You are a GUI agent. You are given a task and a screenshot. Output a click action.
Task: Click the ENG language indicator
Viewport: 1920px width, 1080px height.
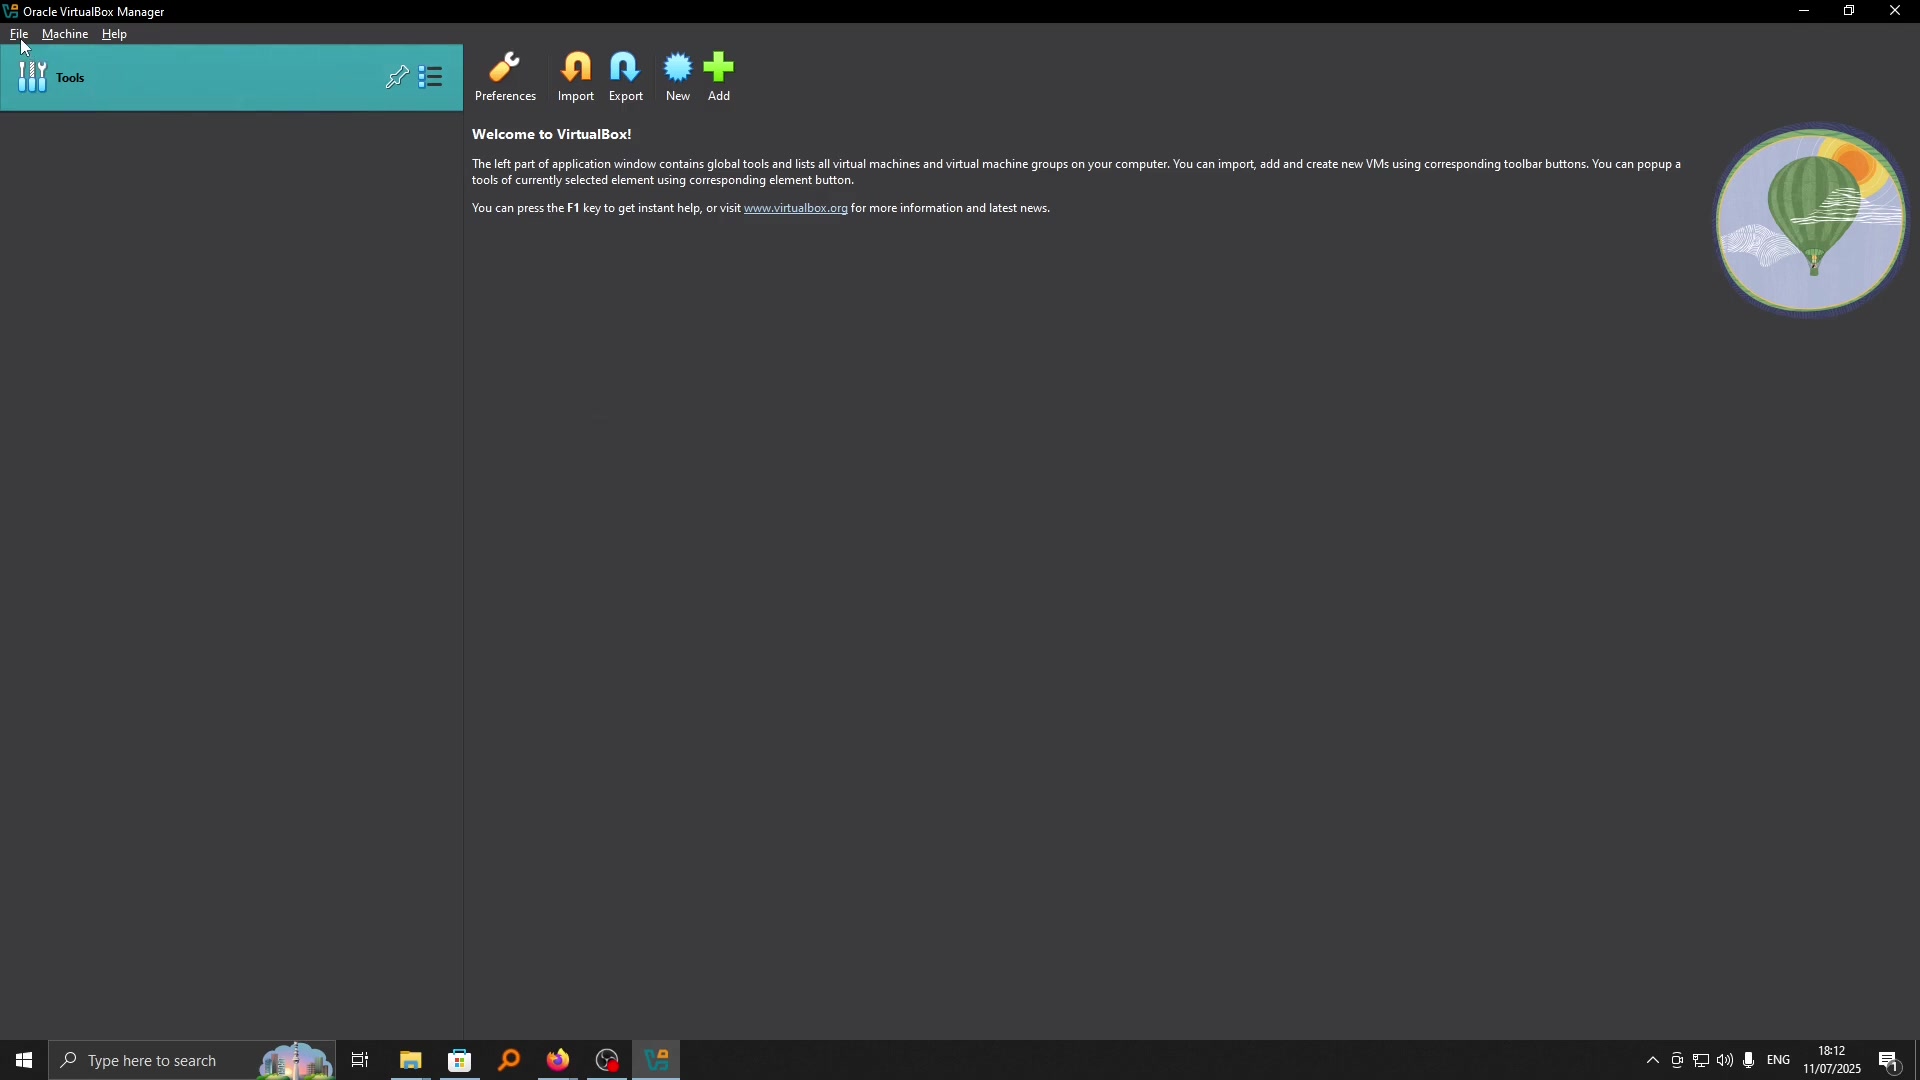tap(1780, 1061)
